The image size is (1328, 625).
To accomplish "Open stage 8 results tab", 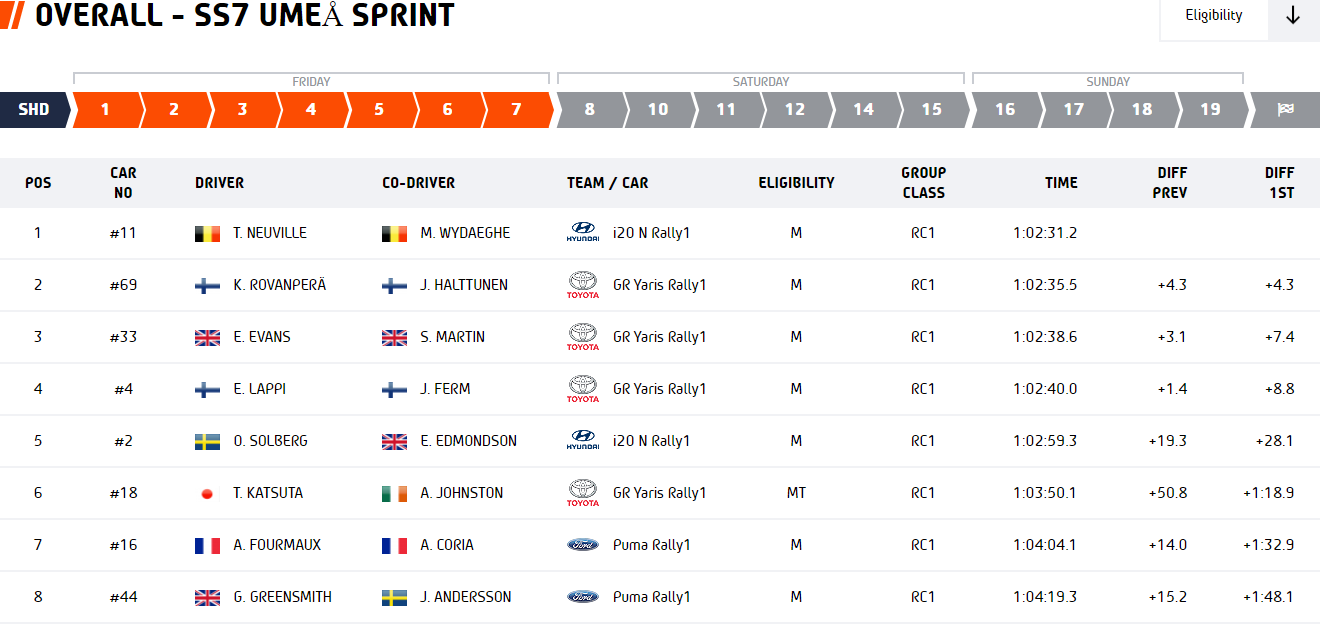I will pyautogui.click(x=589, y=110).
